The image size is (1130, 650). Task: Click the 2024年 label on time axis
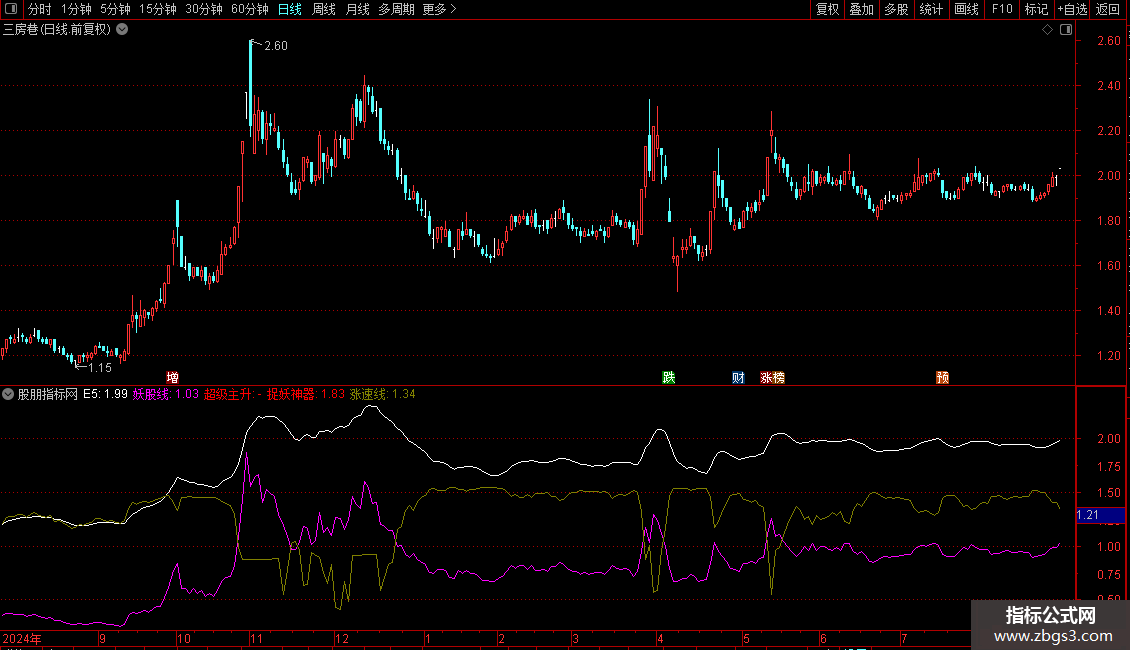click(x=22, y=638)
